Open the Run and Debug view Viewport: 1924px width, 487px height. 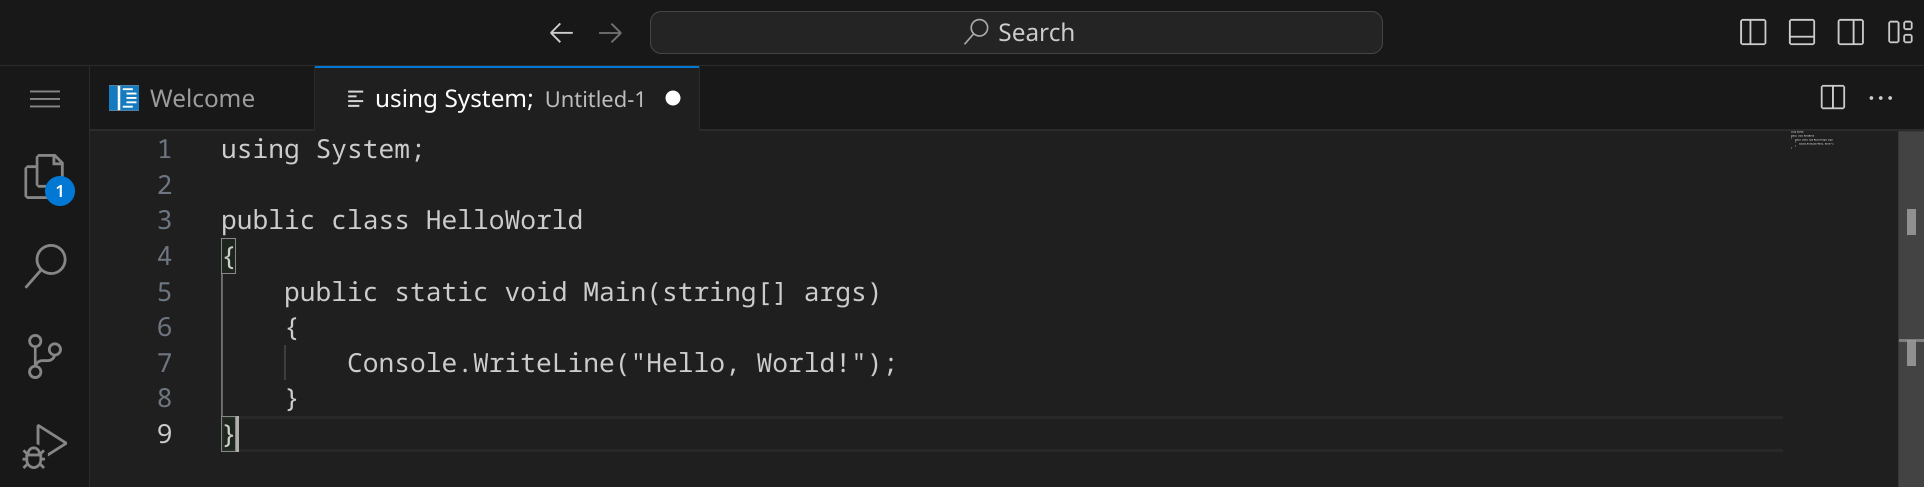[45, 446]
